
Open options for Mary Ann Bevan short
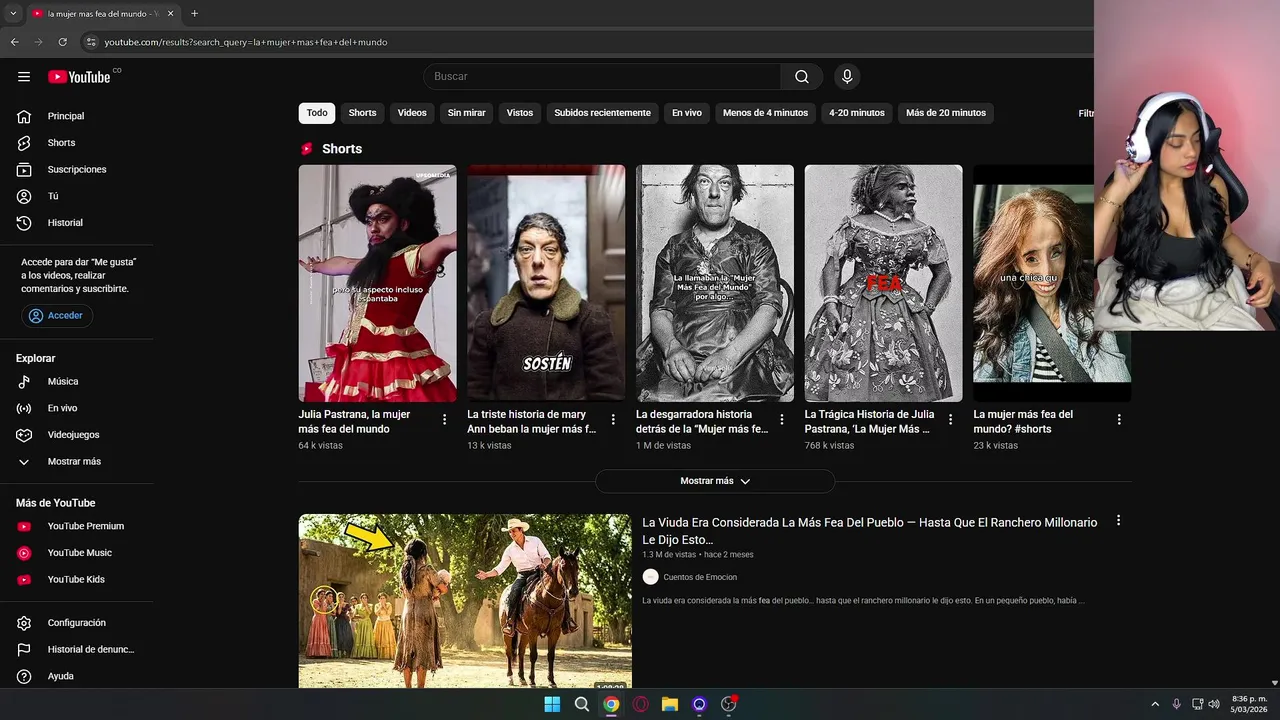(613, 420)
